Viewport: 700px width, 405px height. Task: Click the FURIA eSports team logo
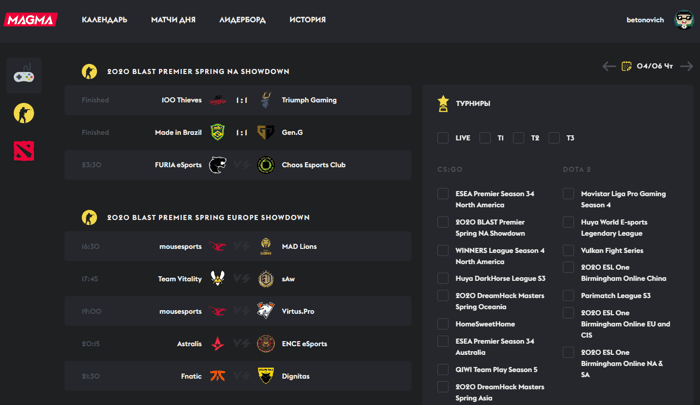218,165
